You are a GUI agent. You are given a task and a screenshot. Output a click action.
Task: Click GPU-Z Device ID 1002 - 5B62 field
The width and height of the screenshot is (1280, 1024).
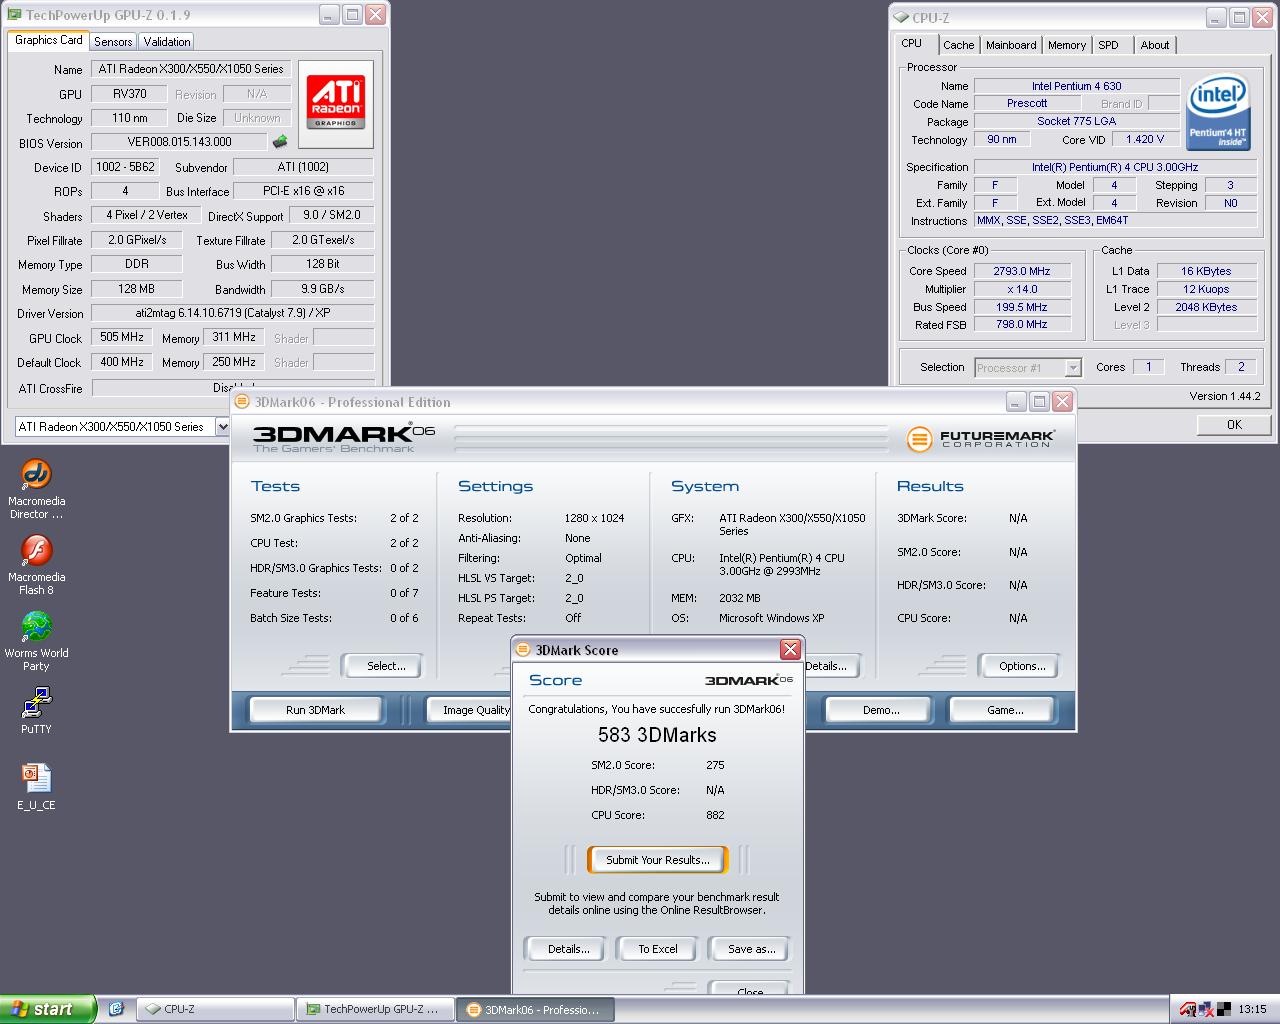pyautogui.click(x=126, y=167)
